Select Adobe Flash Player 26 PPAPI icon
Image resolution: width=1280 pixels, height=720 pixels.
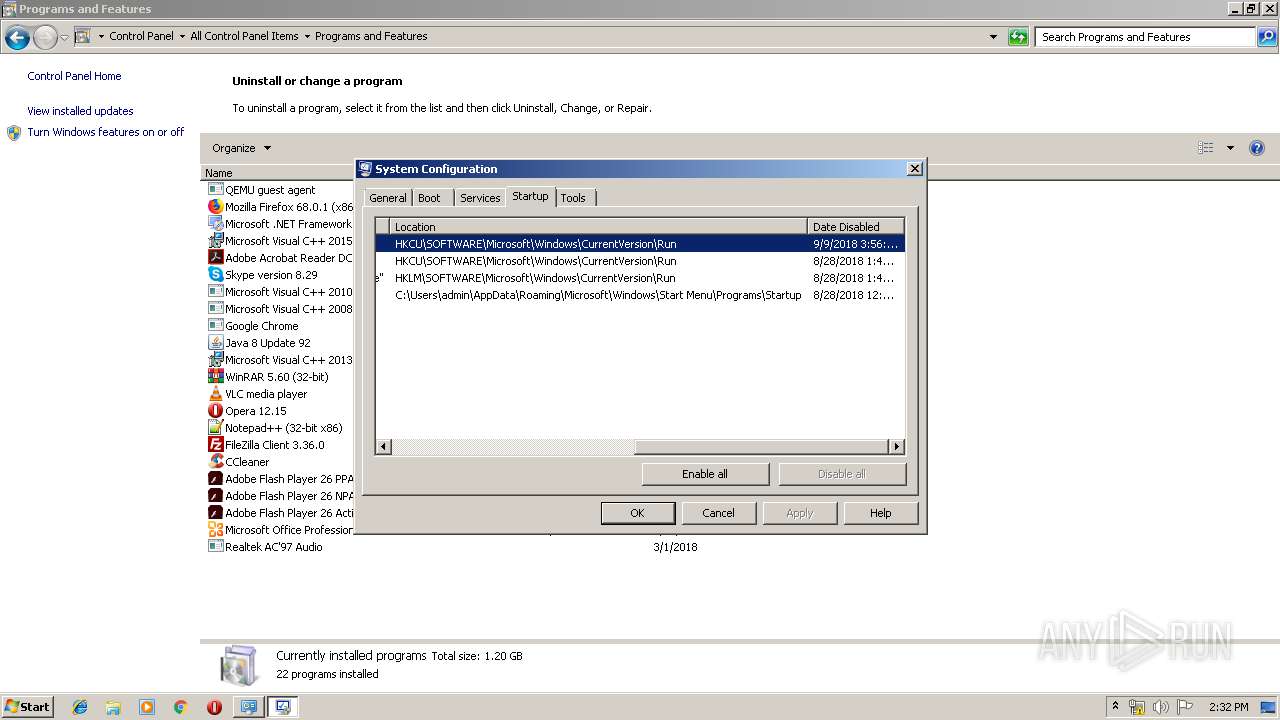coord(215,479)
